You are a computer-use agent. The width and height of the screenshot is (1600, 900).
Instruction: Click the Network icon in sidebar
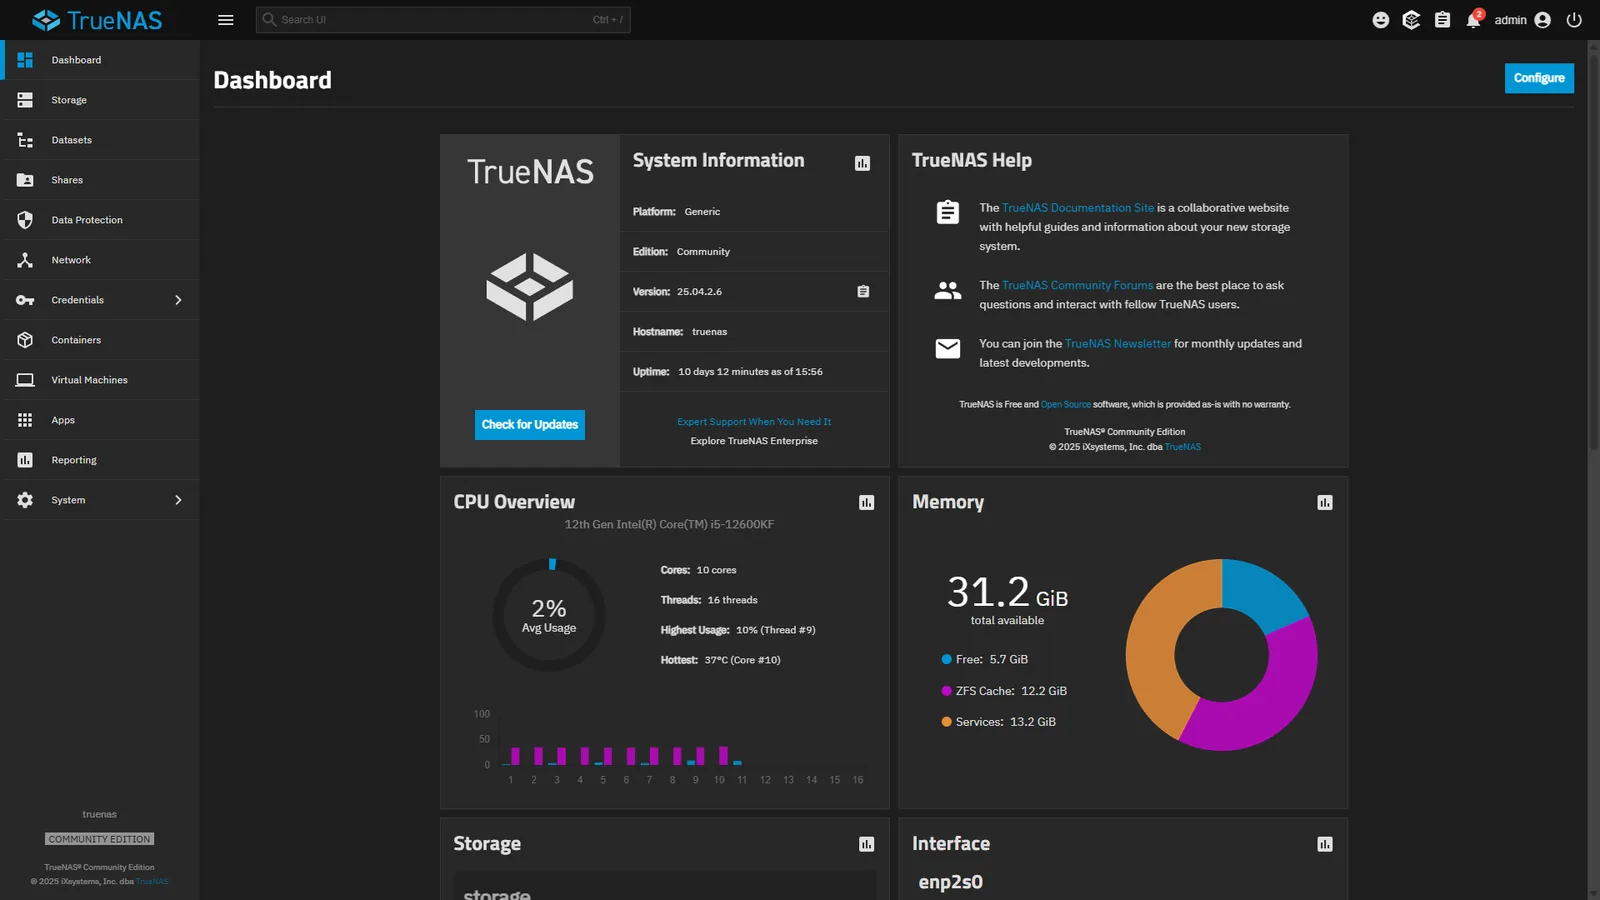tap(25, 260)
